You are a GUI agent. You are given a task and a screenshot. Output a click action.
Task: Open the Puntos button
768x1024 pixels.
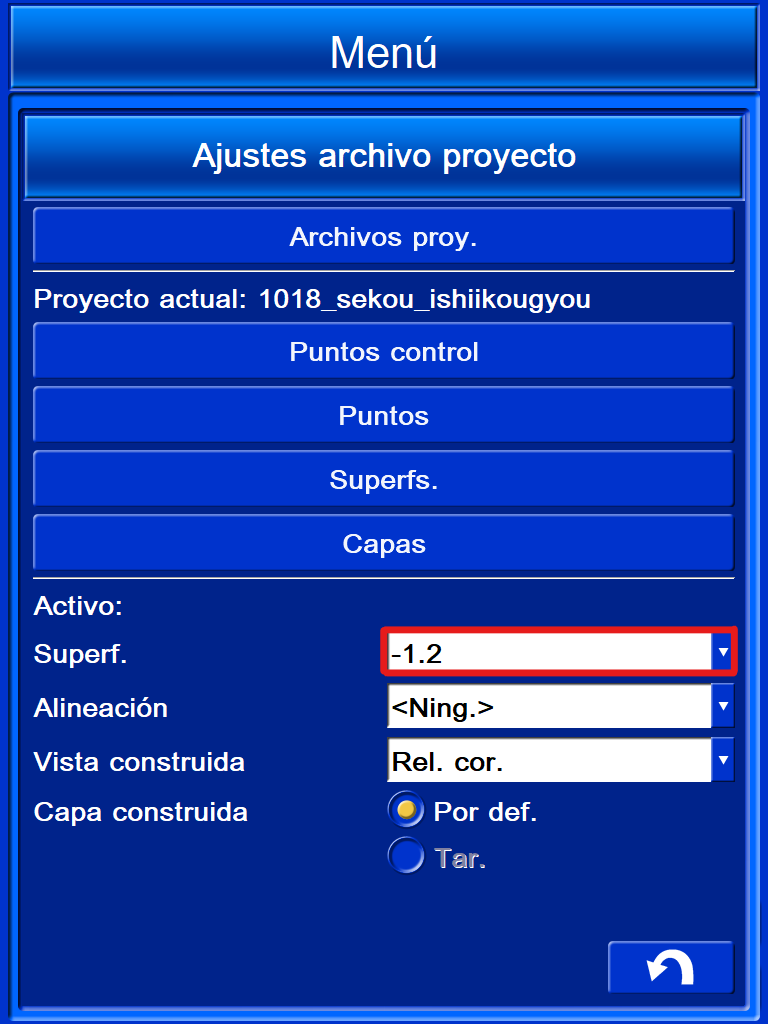pyautogui.click(x=384, y=415)
